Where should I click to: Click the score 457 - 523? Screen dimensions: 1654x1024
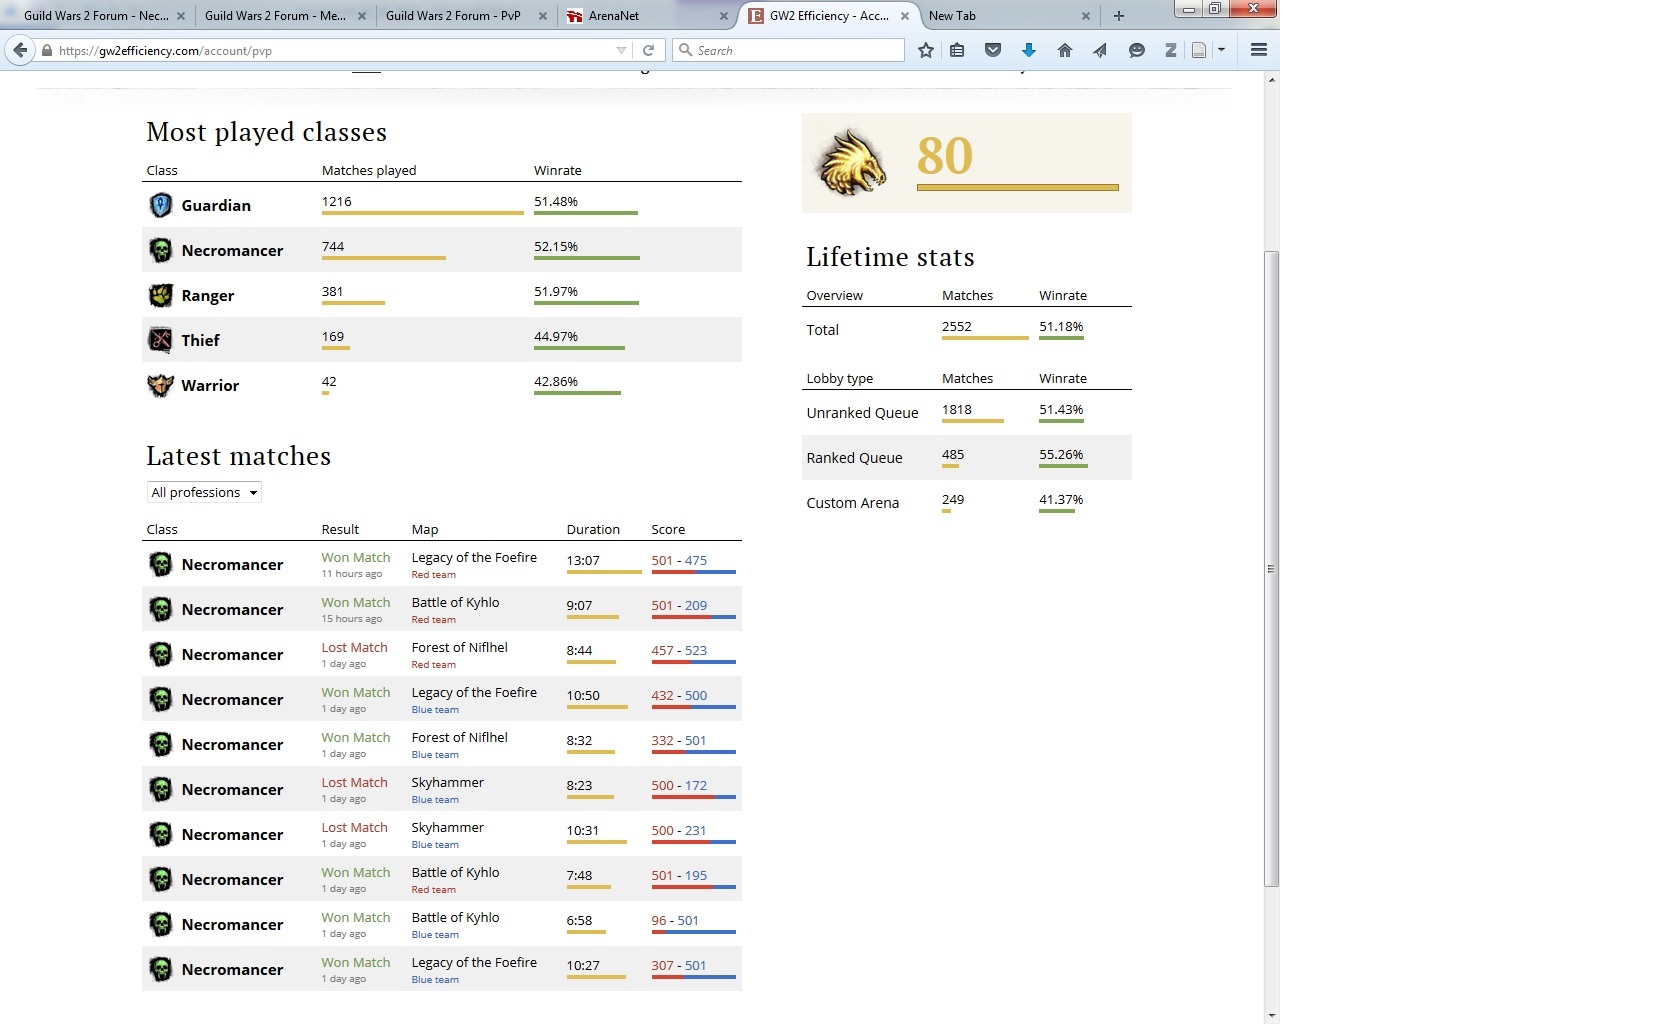tap(679, 650)
